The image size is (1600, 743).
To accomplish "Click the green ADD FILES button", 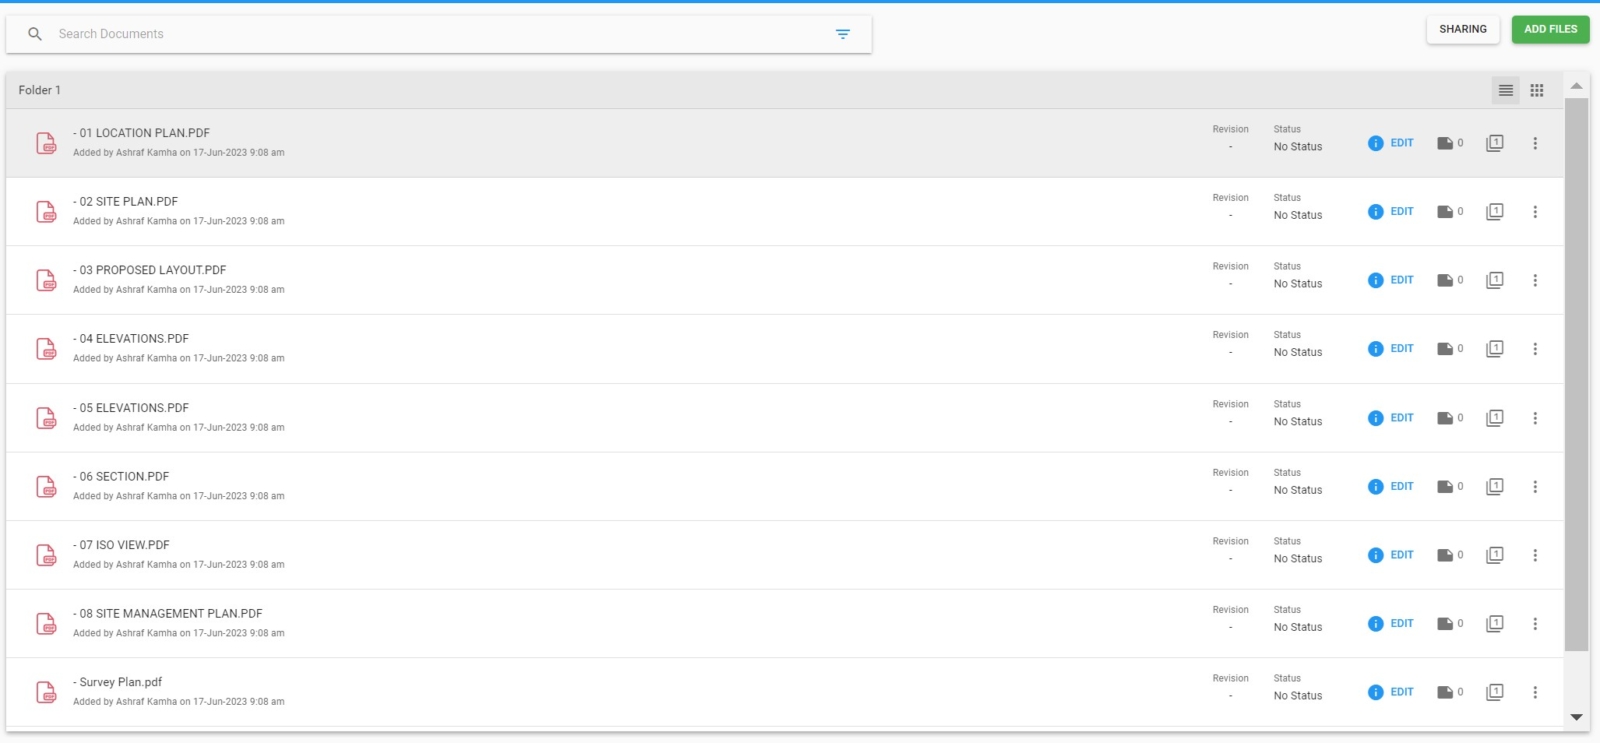I will tap(1550, 29).
